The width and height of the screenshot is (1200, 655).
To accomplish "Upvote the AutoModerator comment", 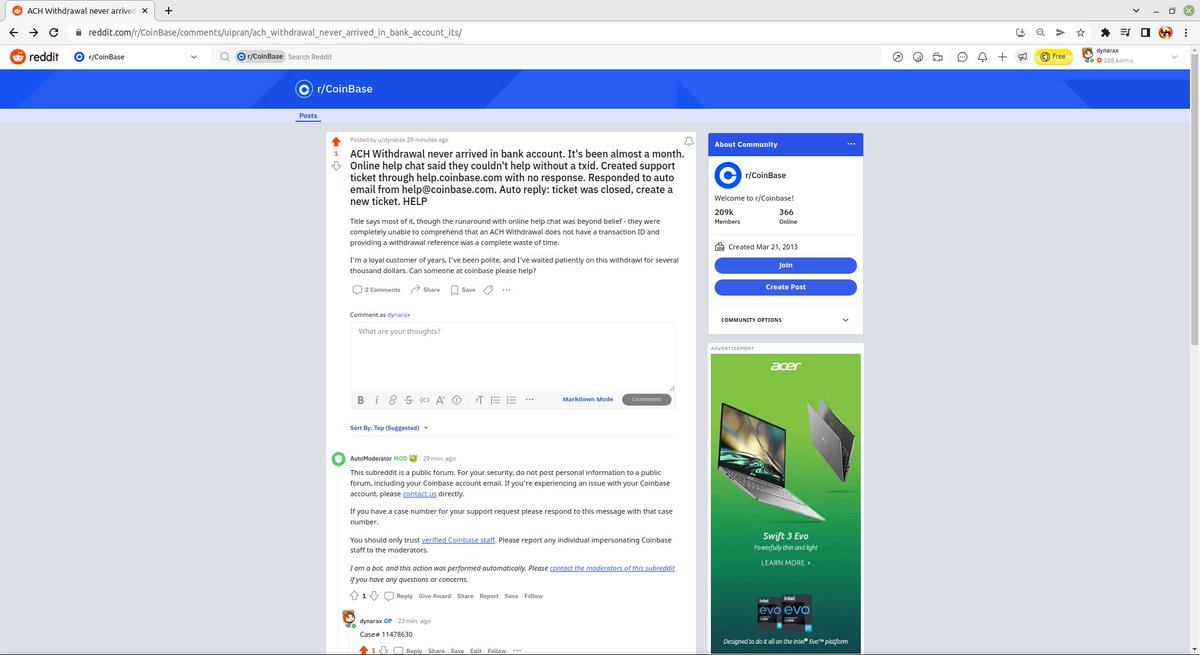I will tap(353, 596).
